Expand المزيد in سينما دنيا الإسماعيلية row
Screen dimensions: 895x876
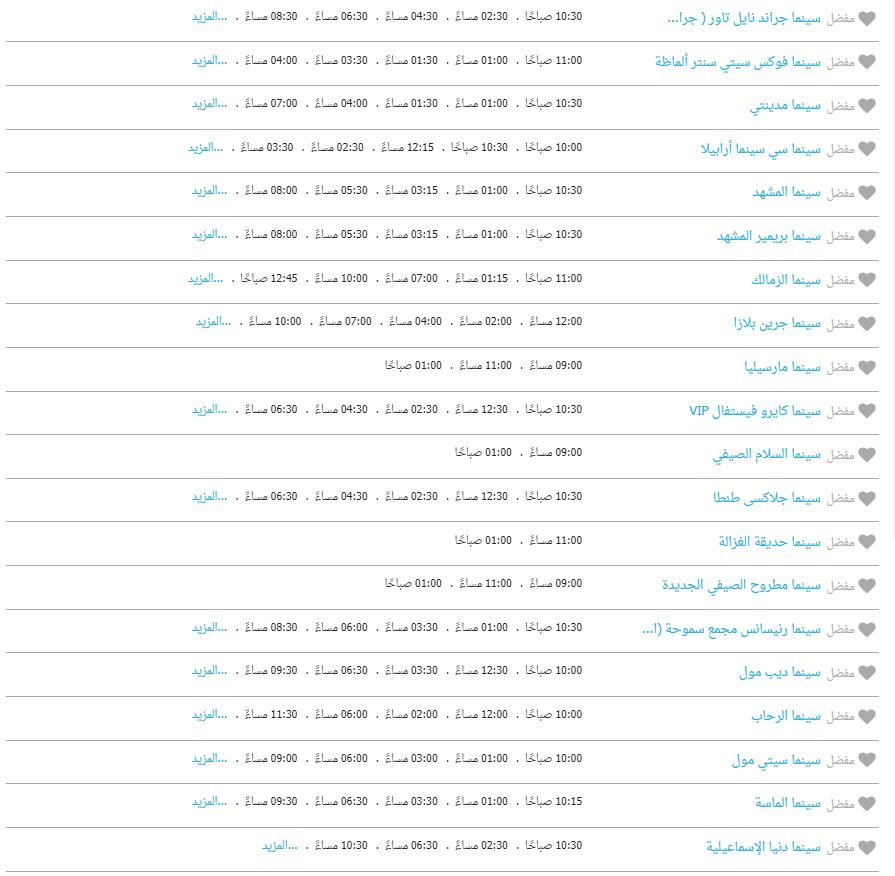(280, 845)
